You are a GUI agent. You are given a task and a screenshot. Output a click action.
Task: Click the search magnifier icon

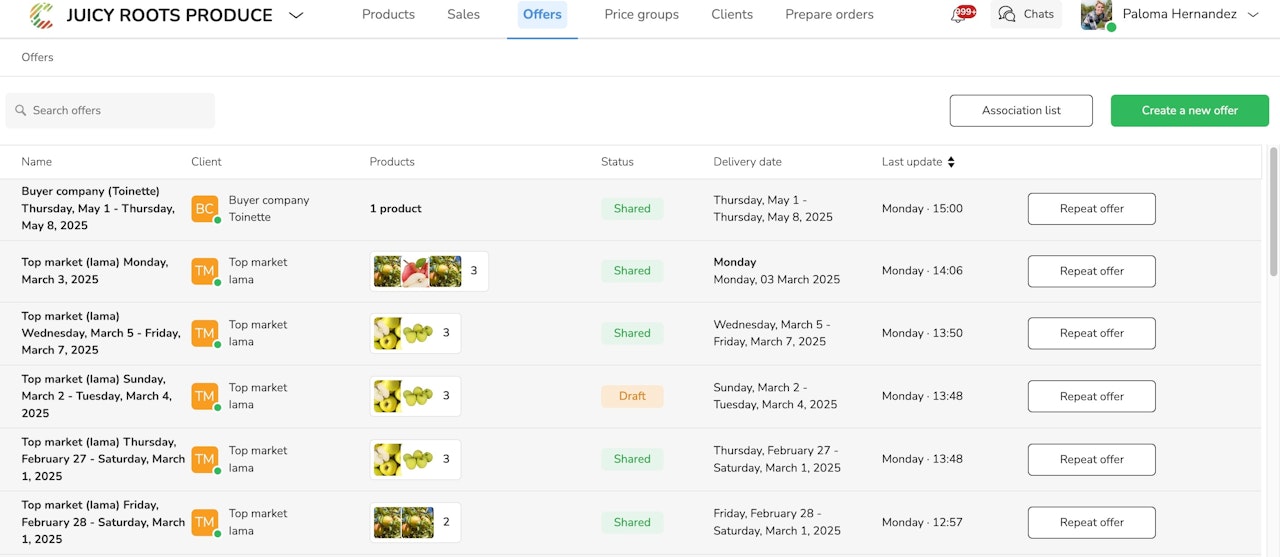pos(20,111)
